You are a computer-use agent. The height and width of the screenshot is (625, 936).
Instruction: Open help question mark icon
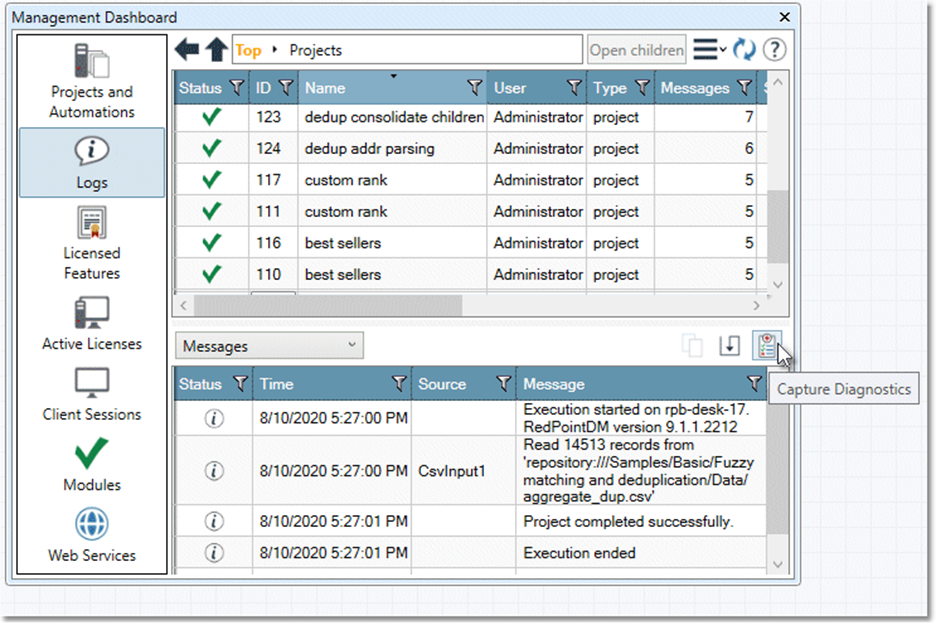[x=774, y=50]
